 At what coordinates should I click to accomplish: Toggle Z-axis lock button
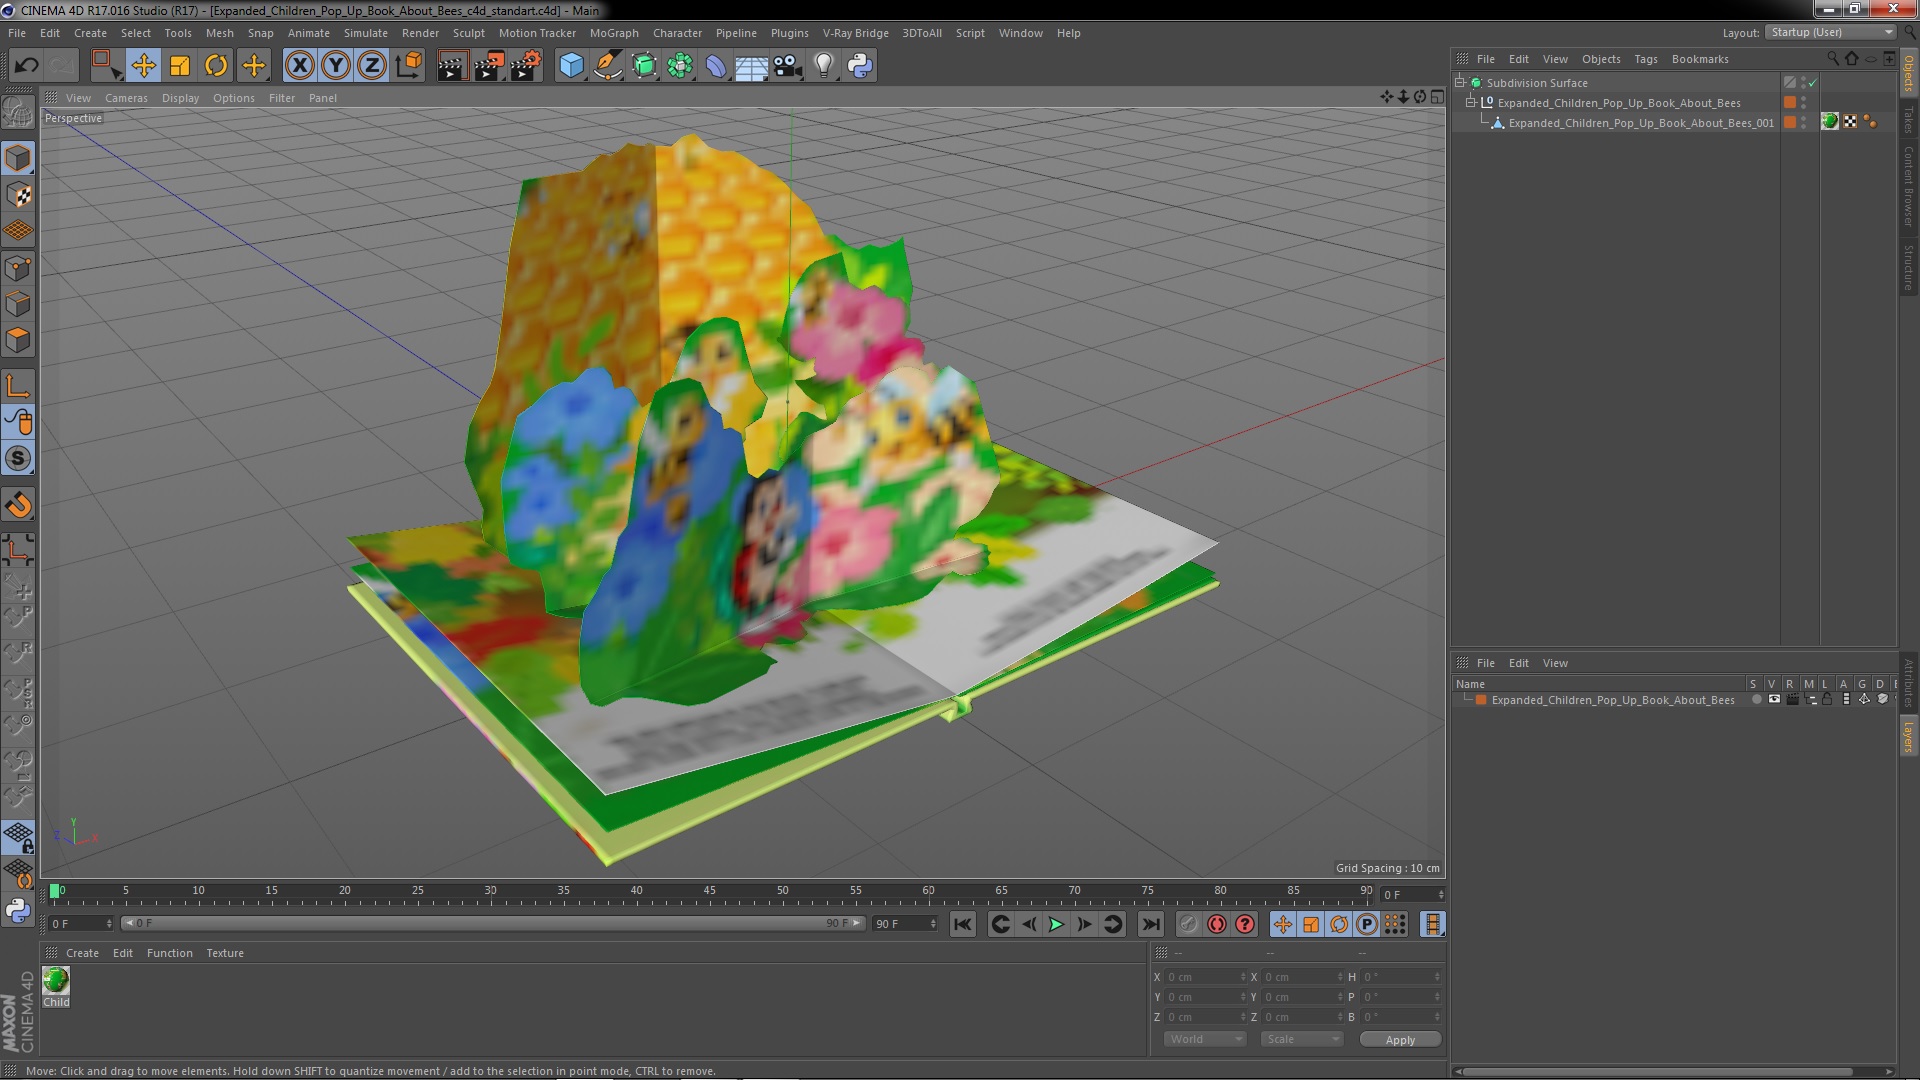372,66
